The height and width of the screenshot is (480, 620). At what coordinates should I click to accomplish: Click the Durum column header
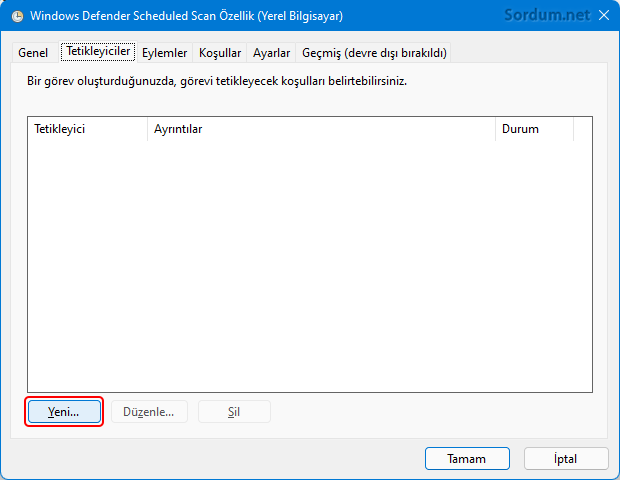click(534, 129)
